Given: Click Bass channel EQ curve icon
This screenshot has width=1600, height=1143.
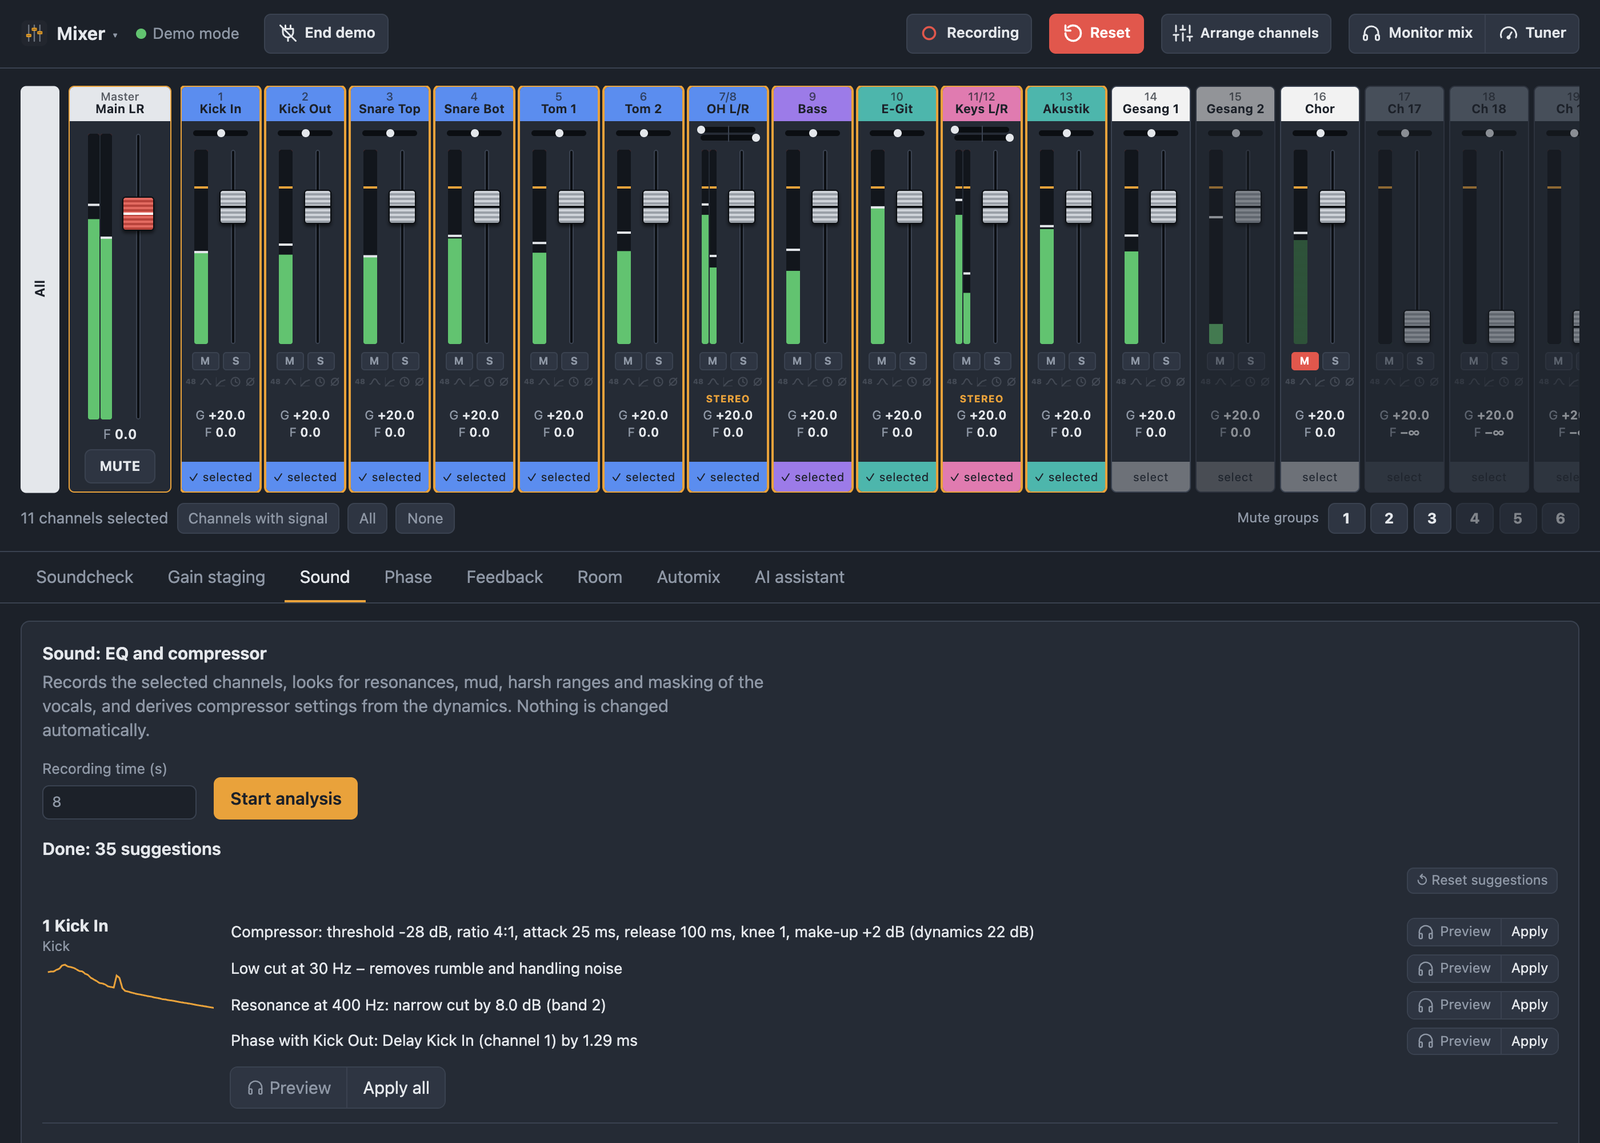Looking at the screenshot, I should (x=798, y=382).
